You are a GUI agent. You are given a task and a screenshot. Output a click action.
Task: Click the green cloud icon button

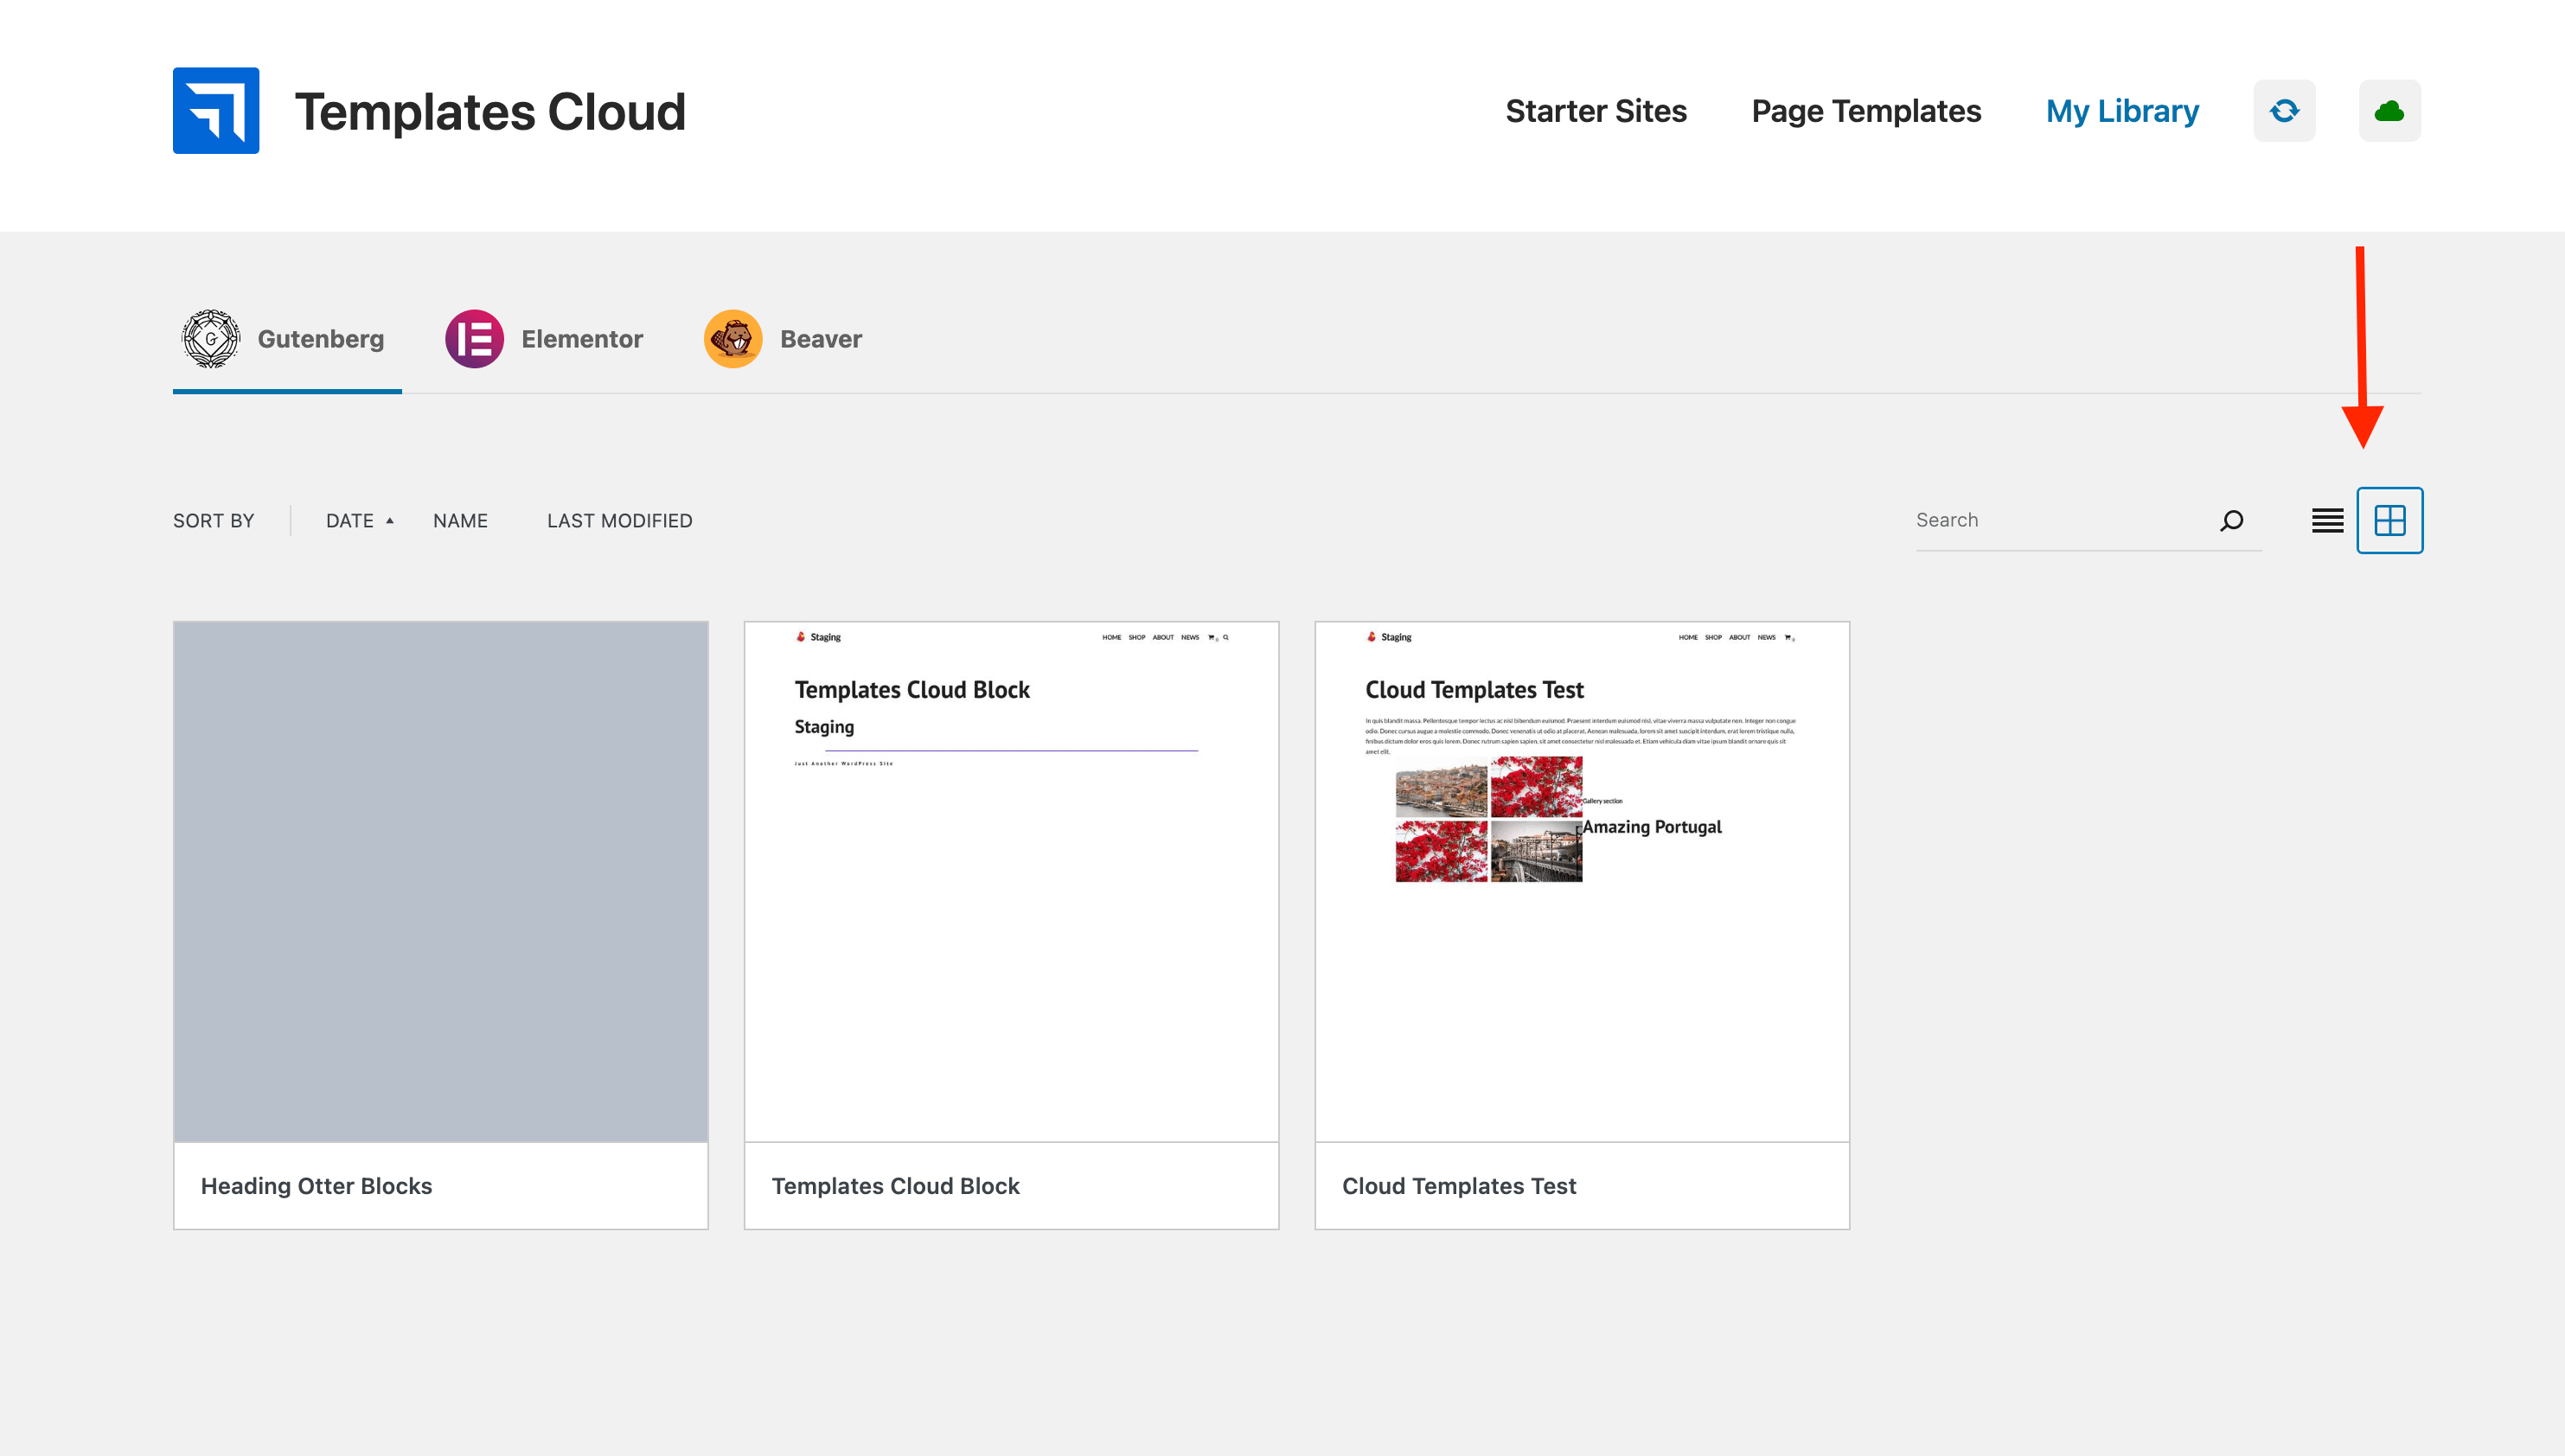(x=2389, y=111)
